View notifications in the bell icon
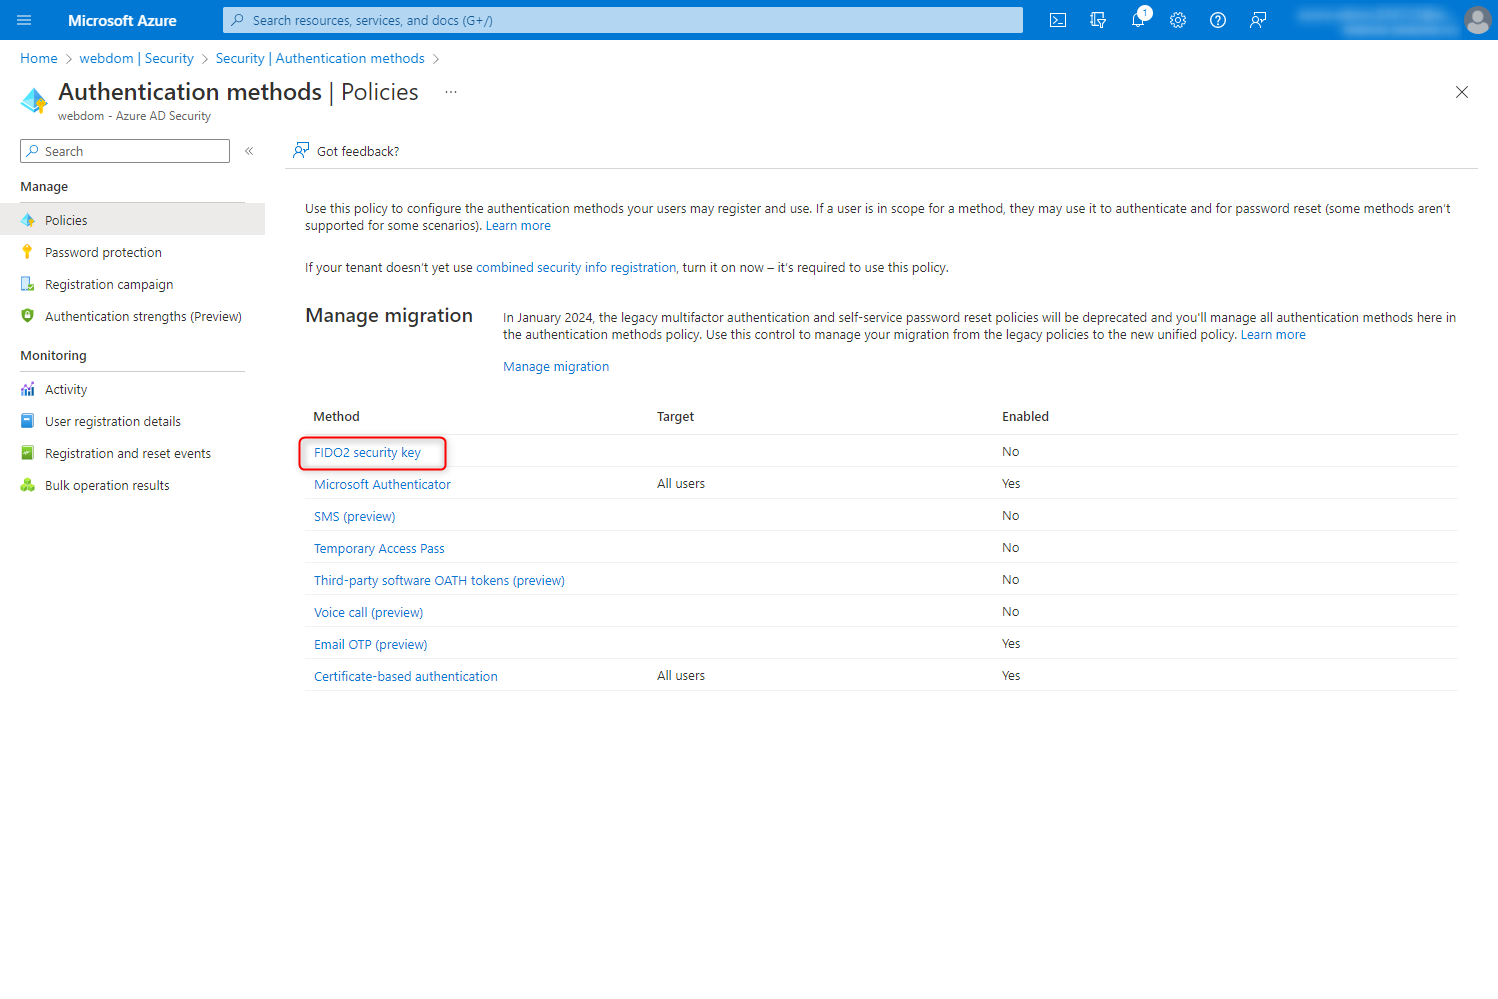 point(1138,20)
